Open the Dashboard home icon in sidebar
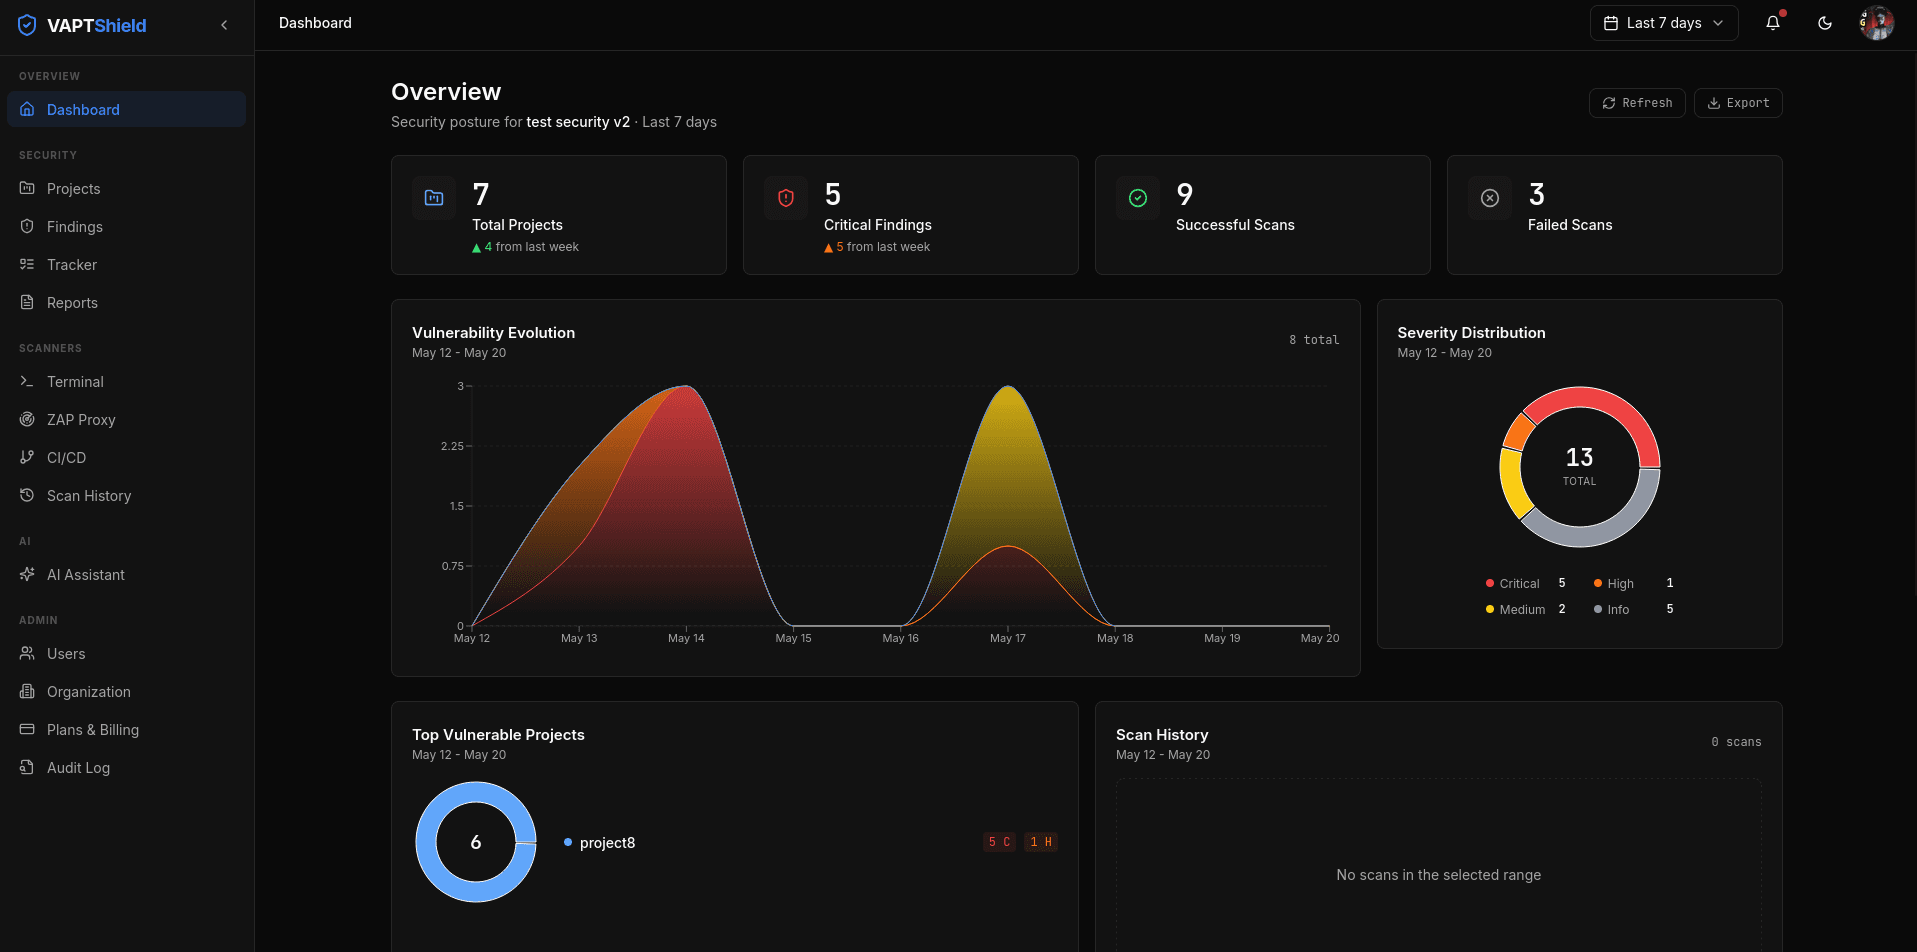 pos(27,109)
